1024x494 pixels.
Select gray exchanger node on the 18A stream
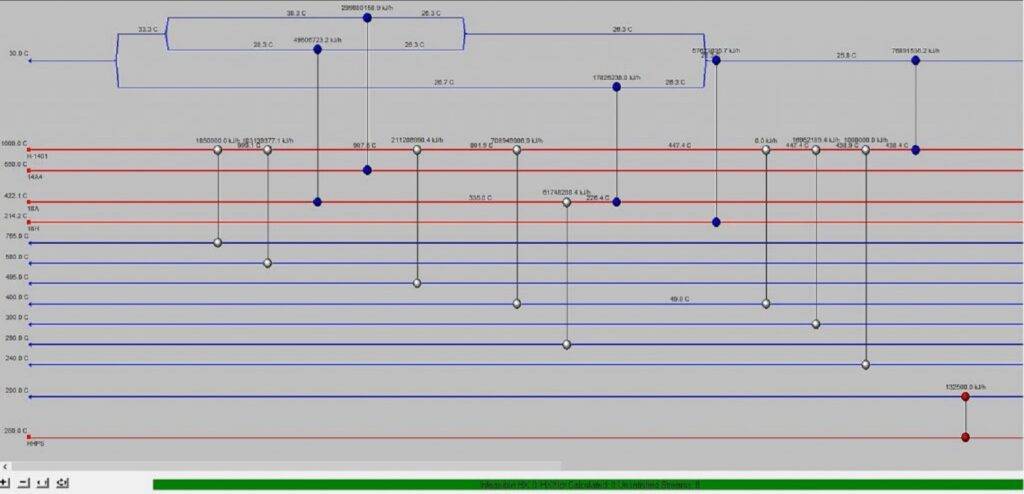point(566,202)
